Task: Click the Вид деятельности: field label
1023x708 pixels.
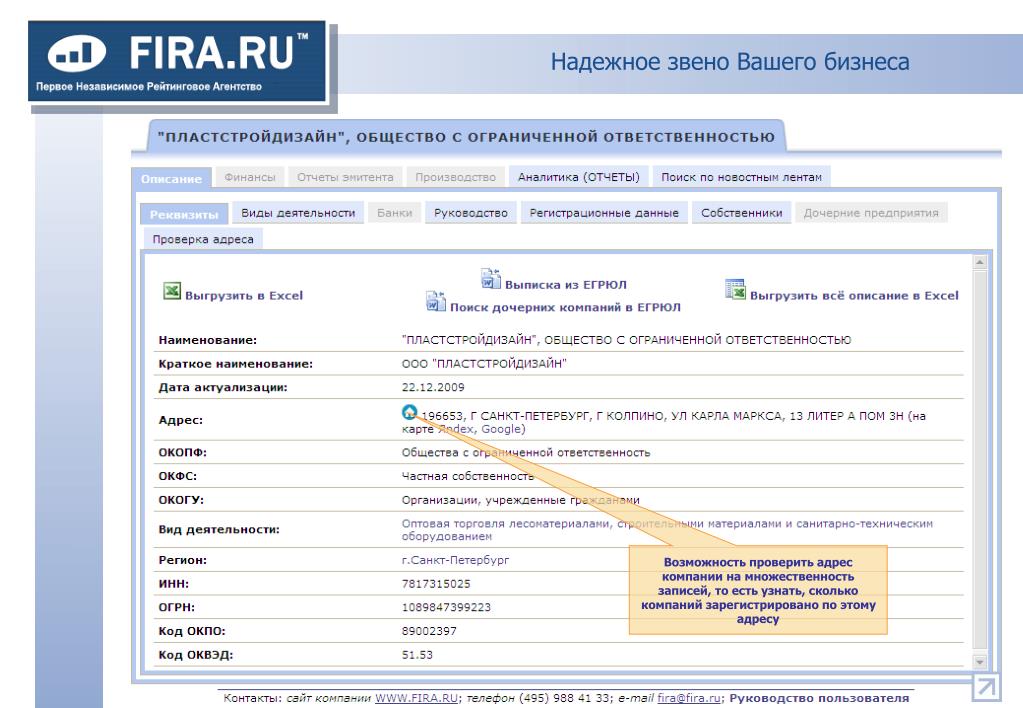Action: [x=219, y=530]
